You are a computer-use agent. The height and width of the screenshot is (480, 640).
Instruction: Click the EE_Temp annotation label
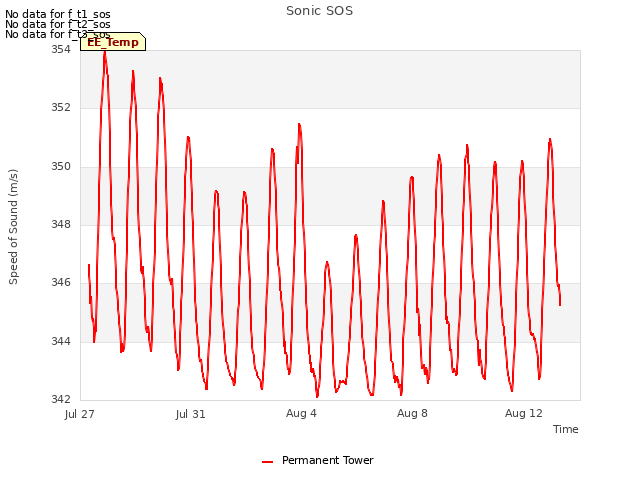point(113,42)
